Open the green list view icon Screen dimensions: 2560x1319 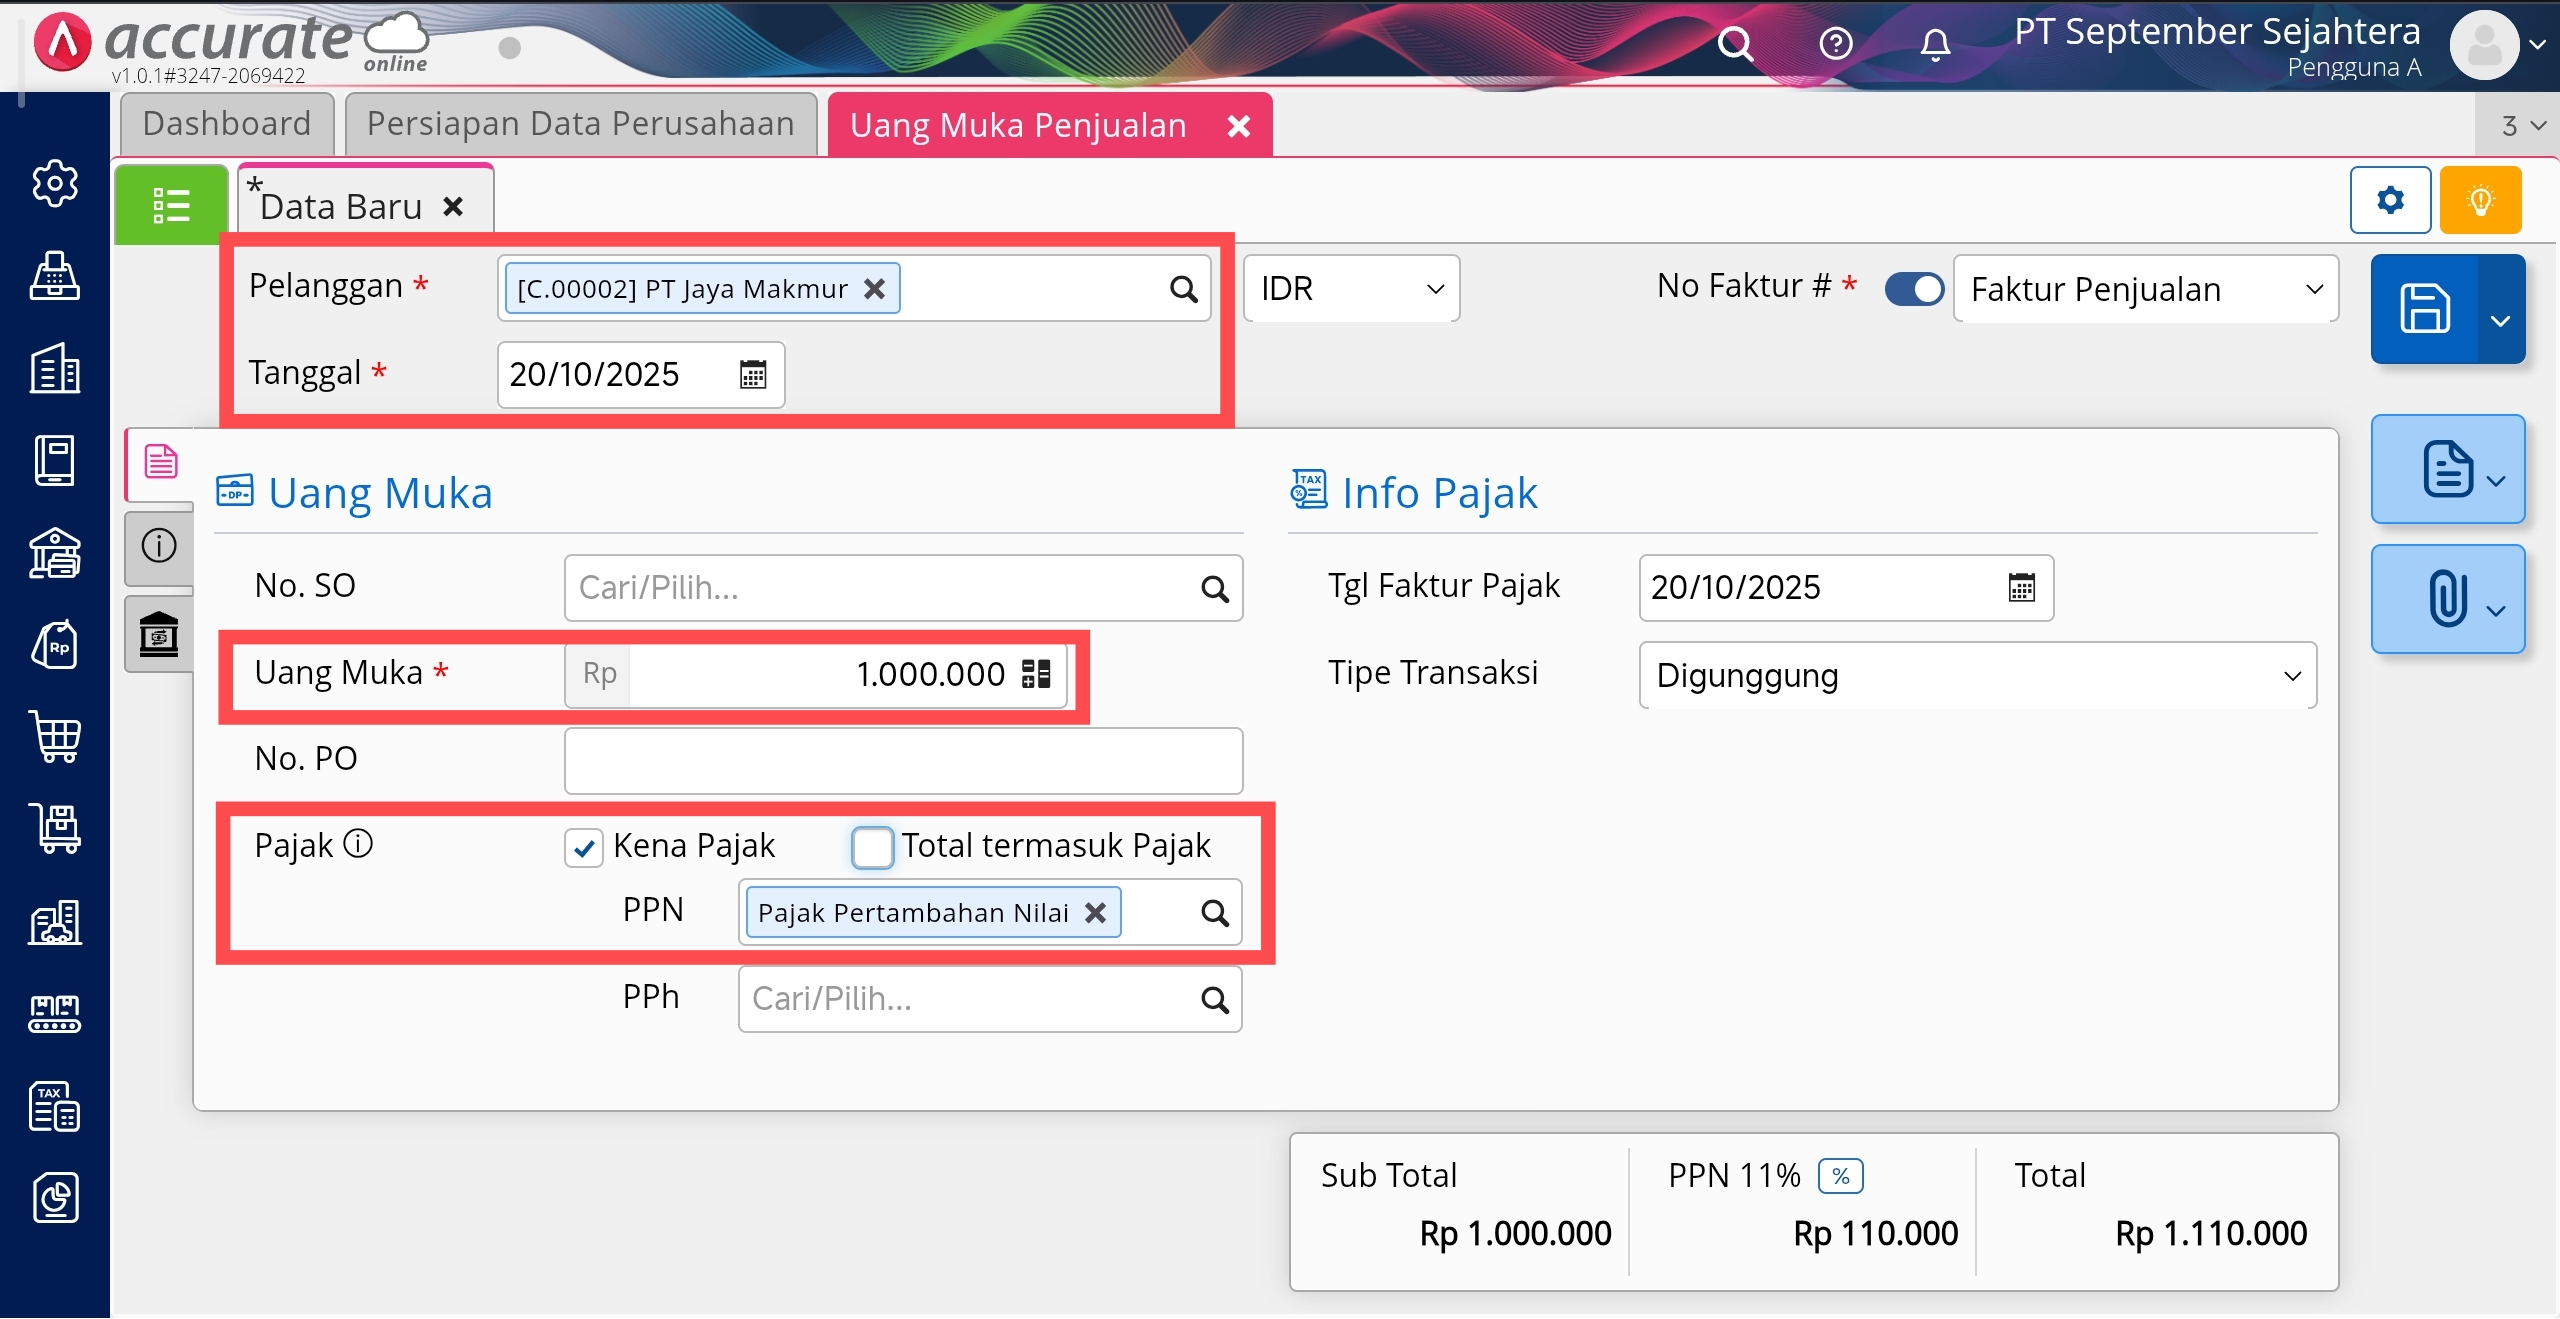(x=171, y=206)
